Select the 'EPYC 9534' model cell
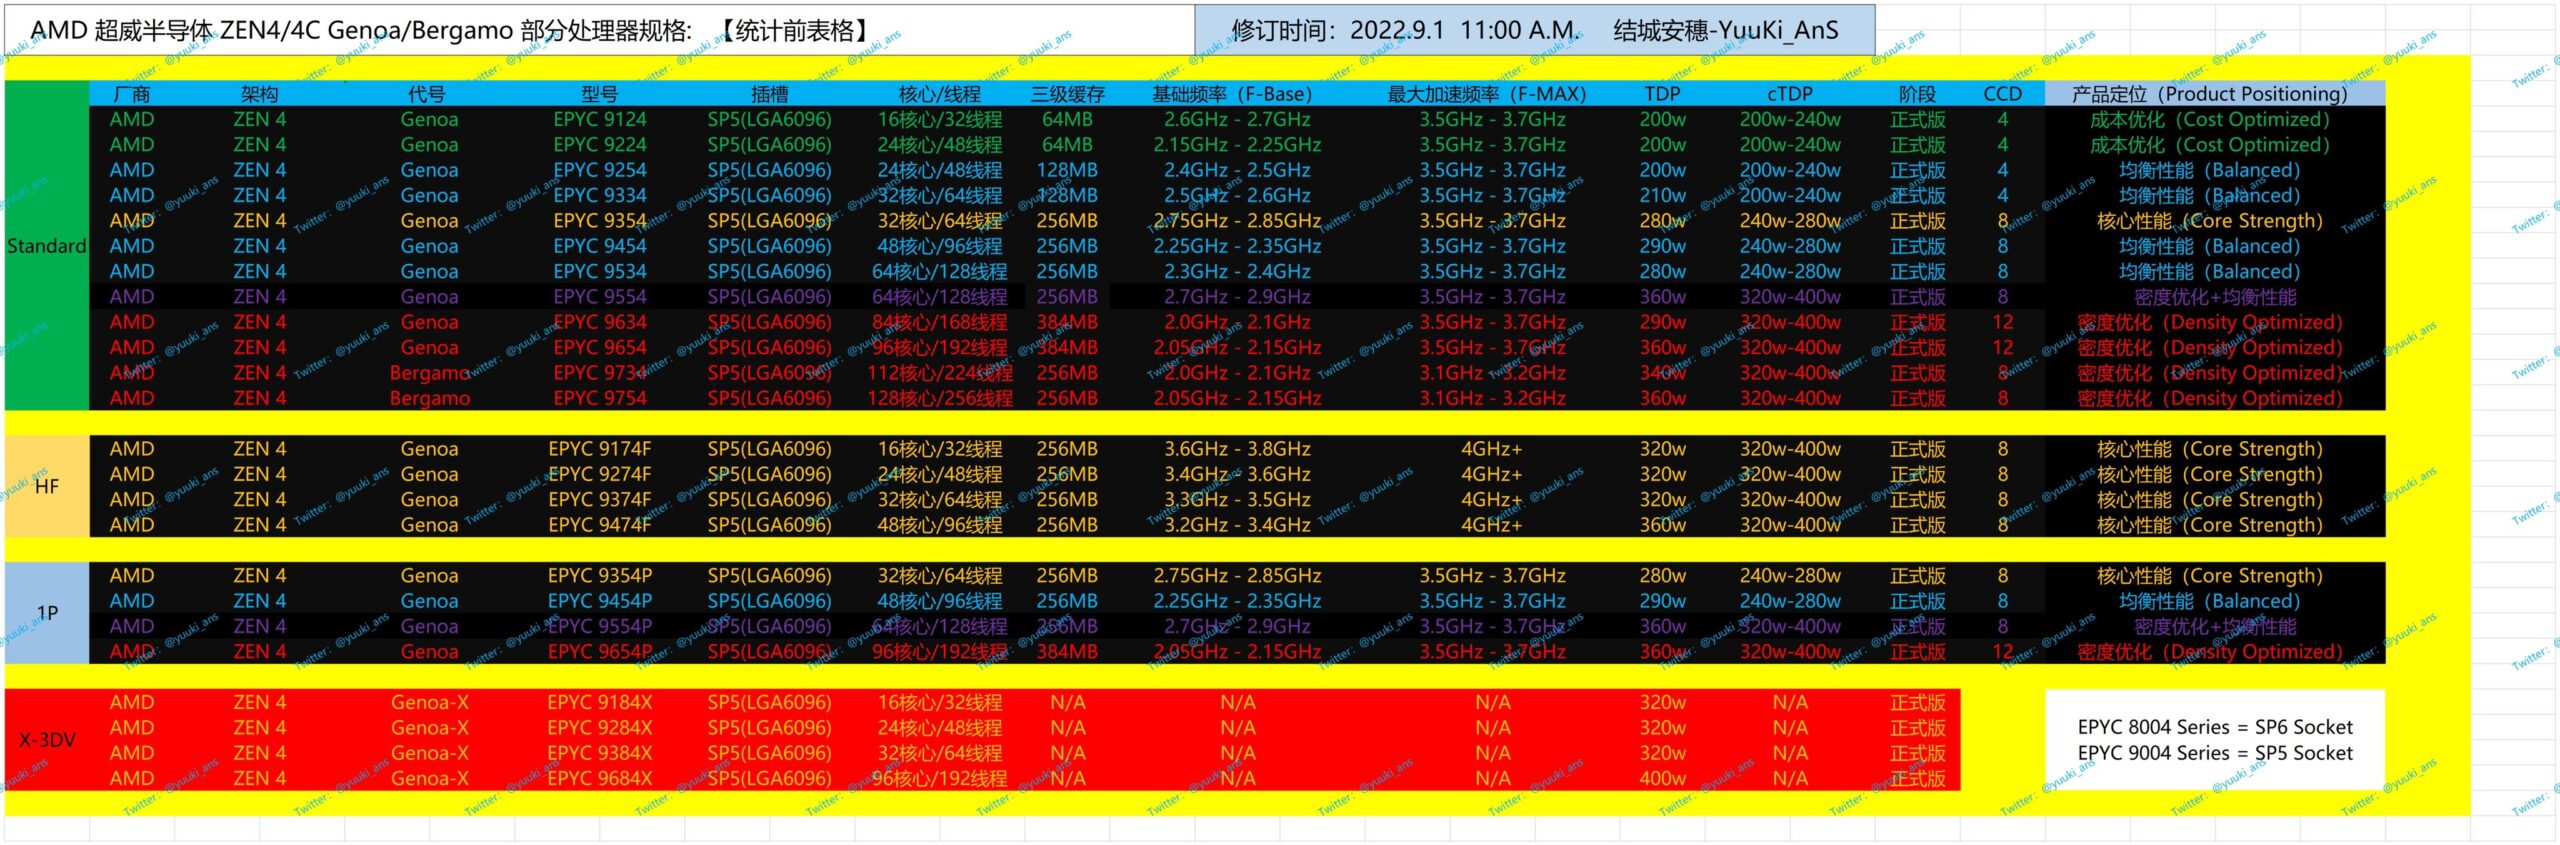The width and height of the screenshot is (2560, 845). (x=600, y=271)
